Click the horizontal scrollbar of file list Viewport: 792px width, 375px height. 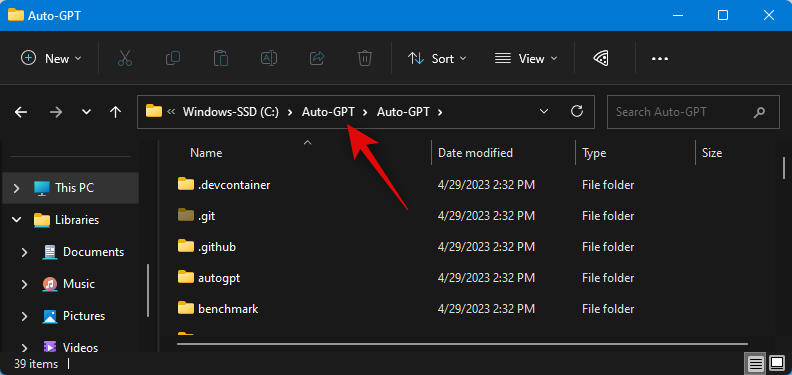point(462,343)
